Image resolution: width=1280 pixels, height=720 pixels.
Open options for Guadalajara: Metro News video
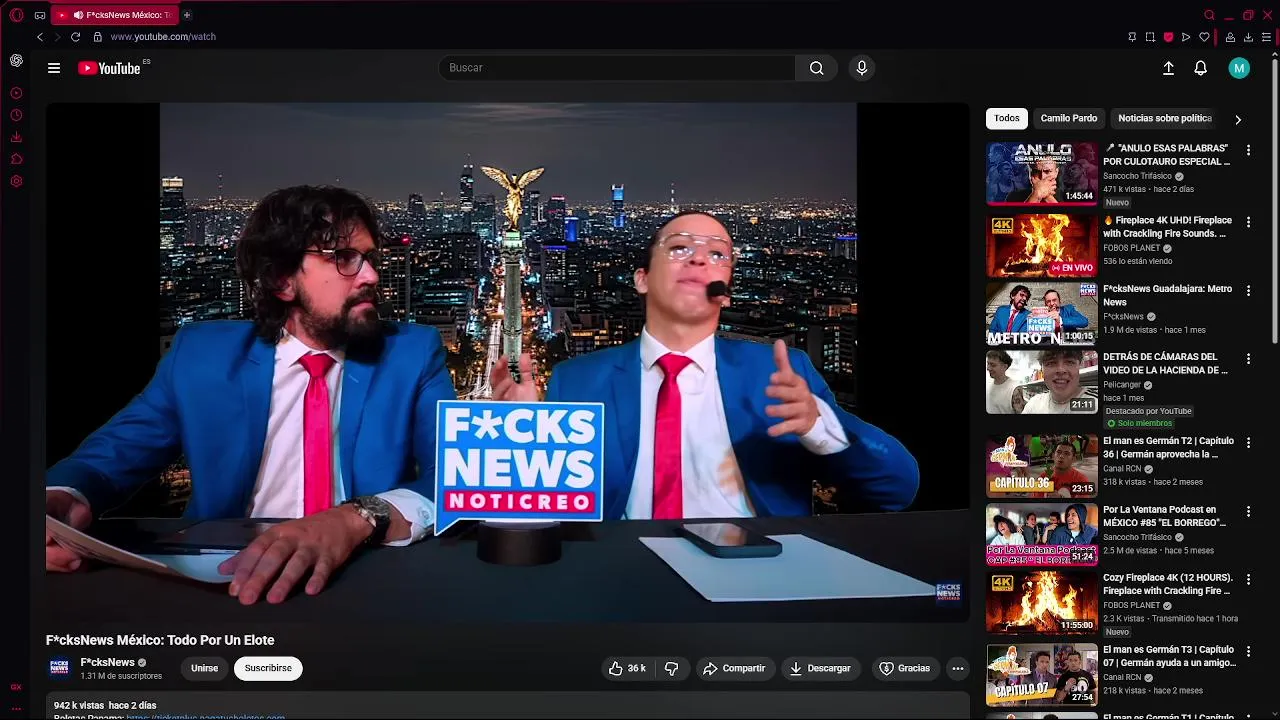[1248, 290]
